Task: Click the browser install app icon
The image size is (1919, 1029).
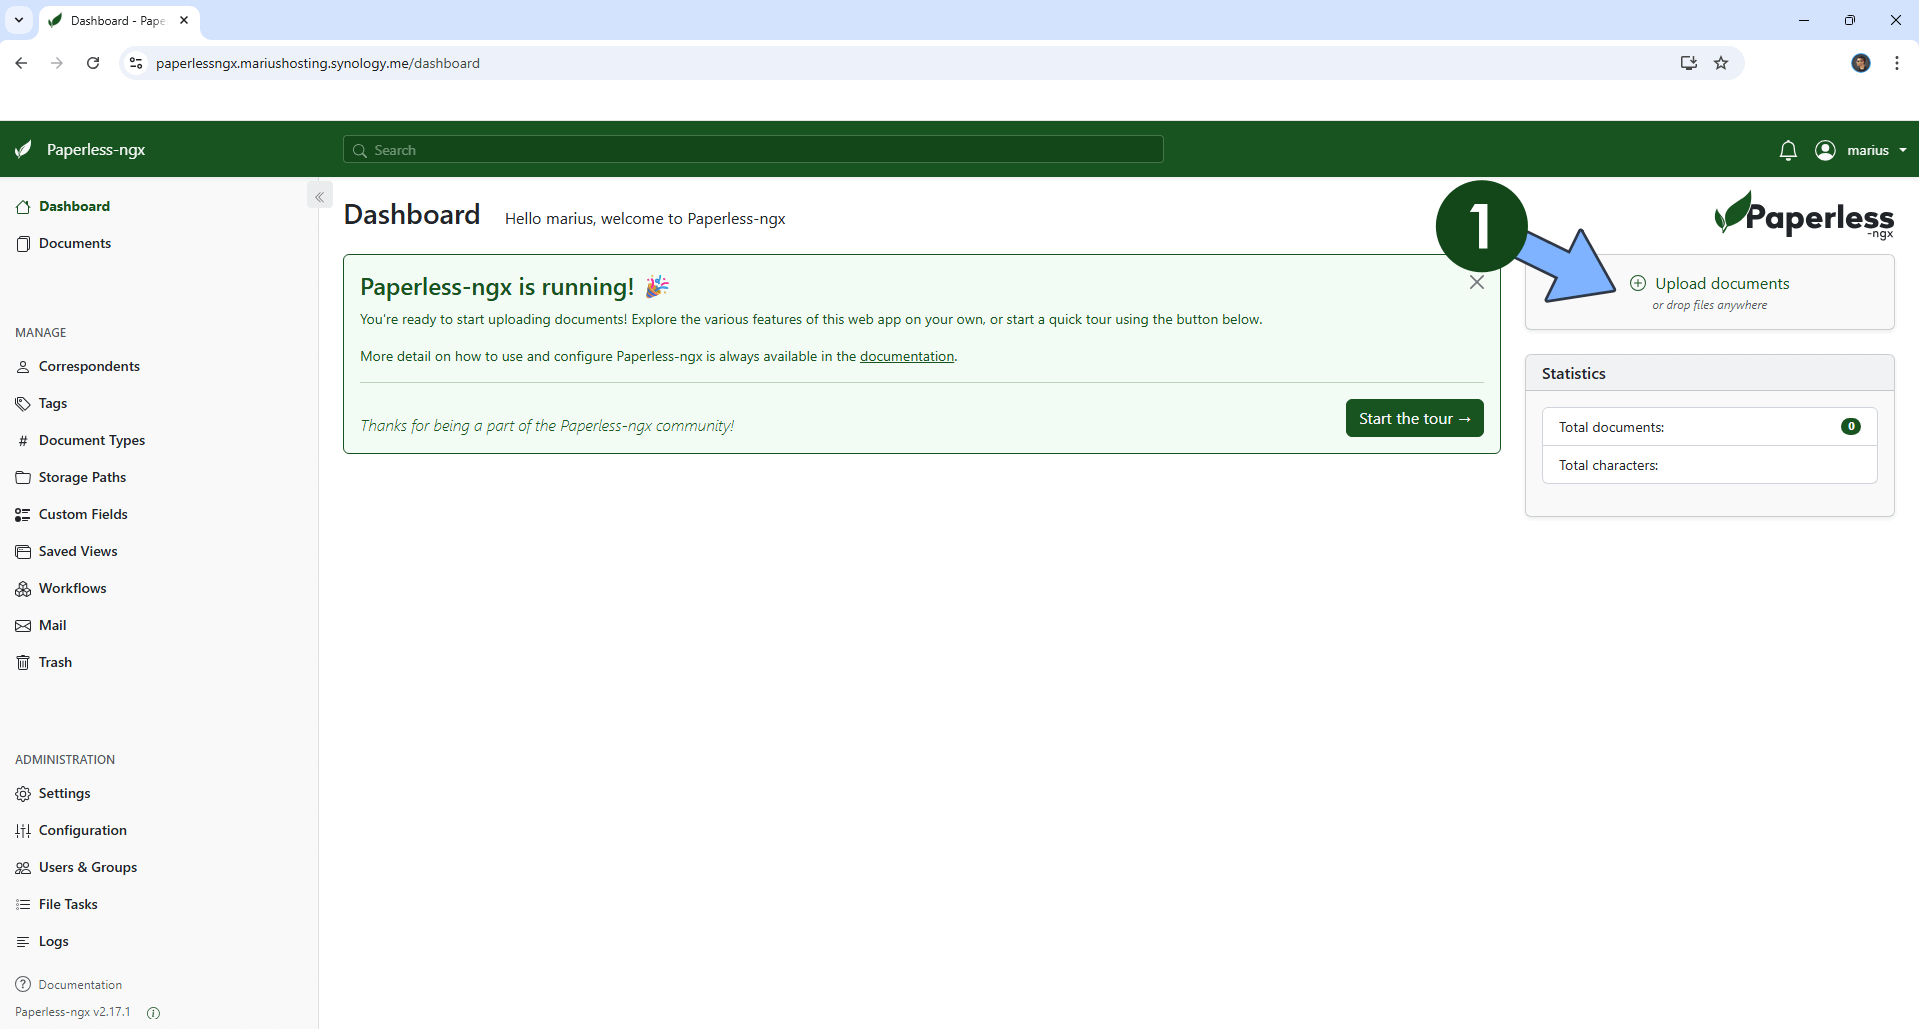Action: [1689, 63]
